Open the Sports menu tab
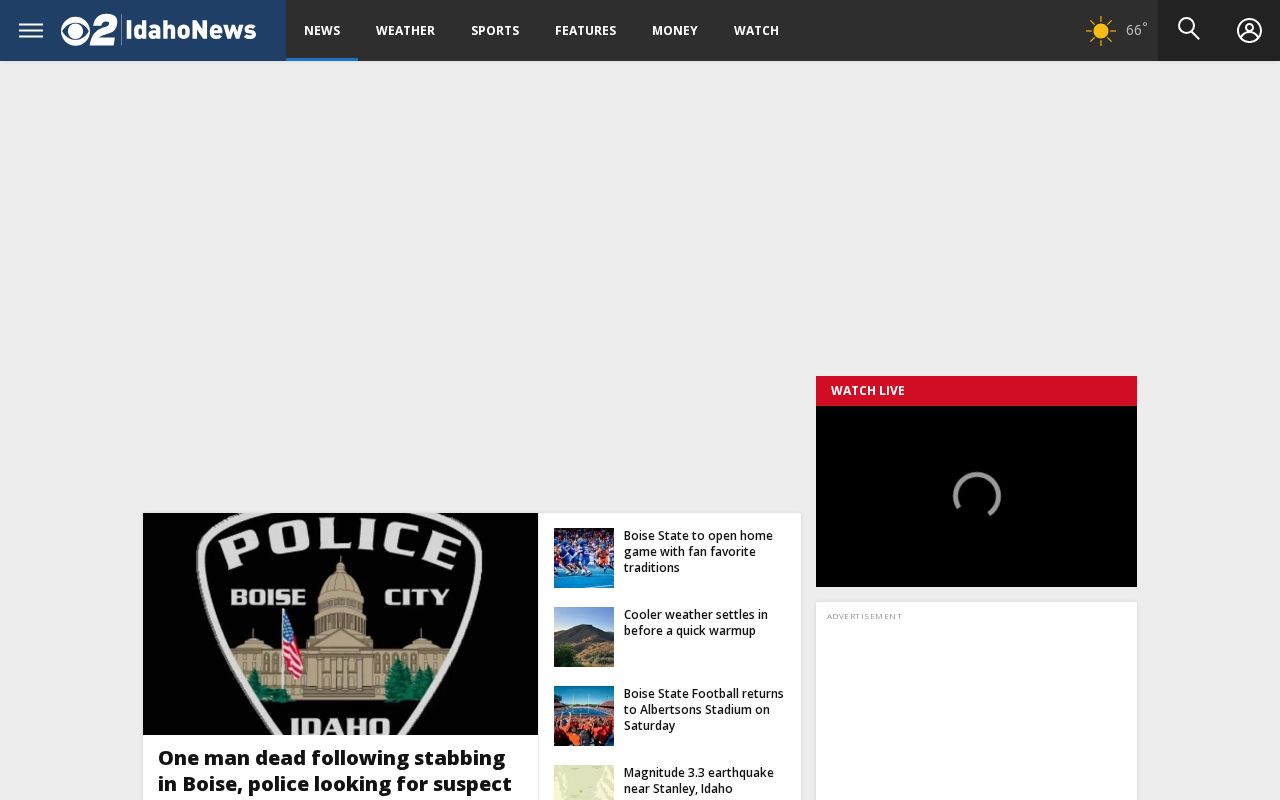This screenshot has width=1280, height=800. tap(495, 30)
